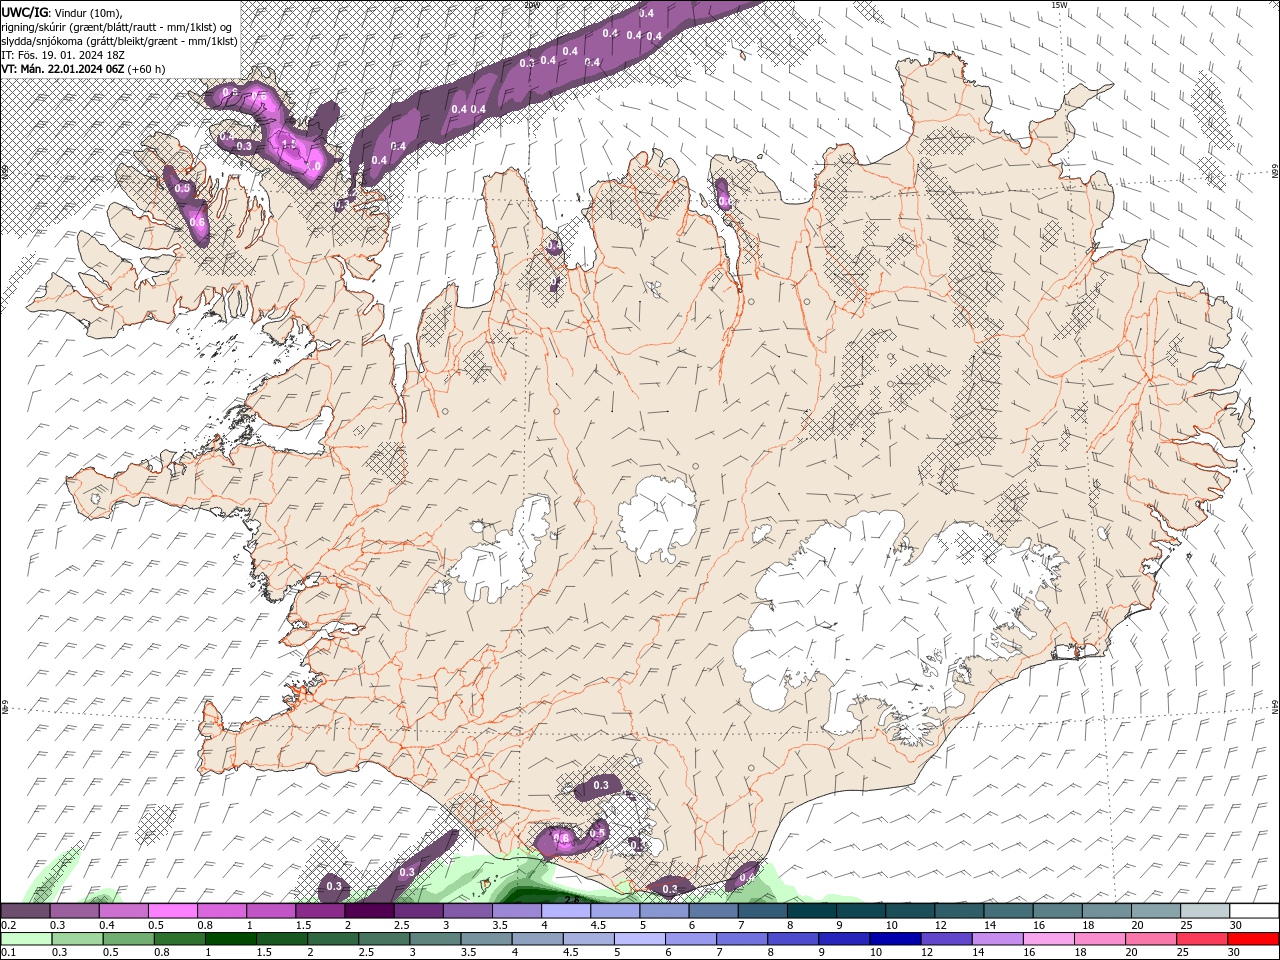Click the 'rigning/skúrir' legend description line
Viewport: 1280px width, 960px height.
117,27
